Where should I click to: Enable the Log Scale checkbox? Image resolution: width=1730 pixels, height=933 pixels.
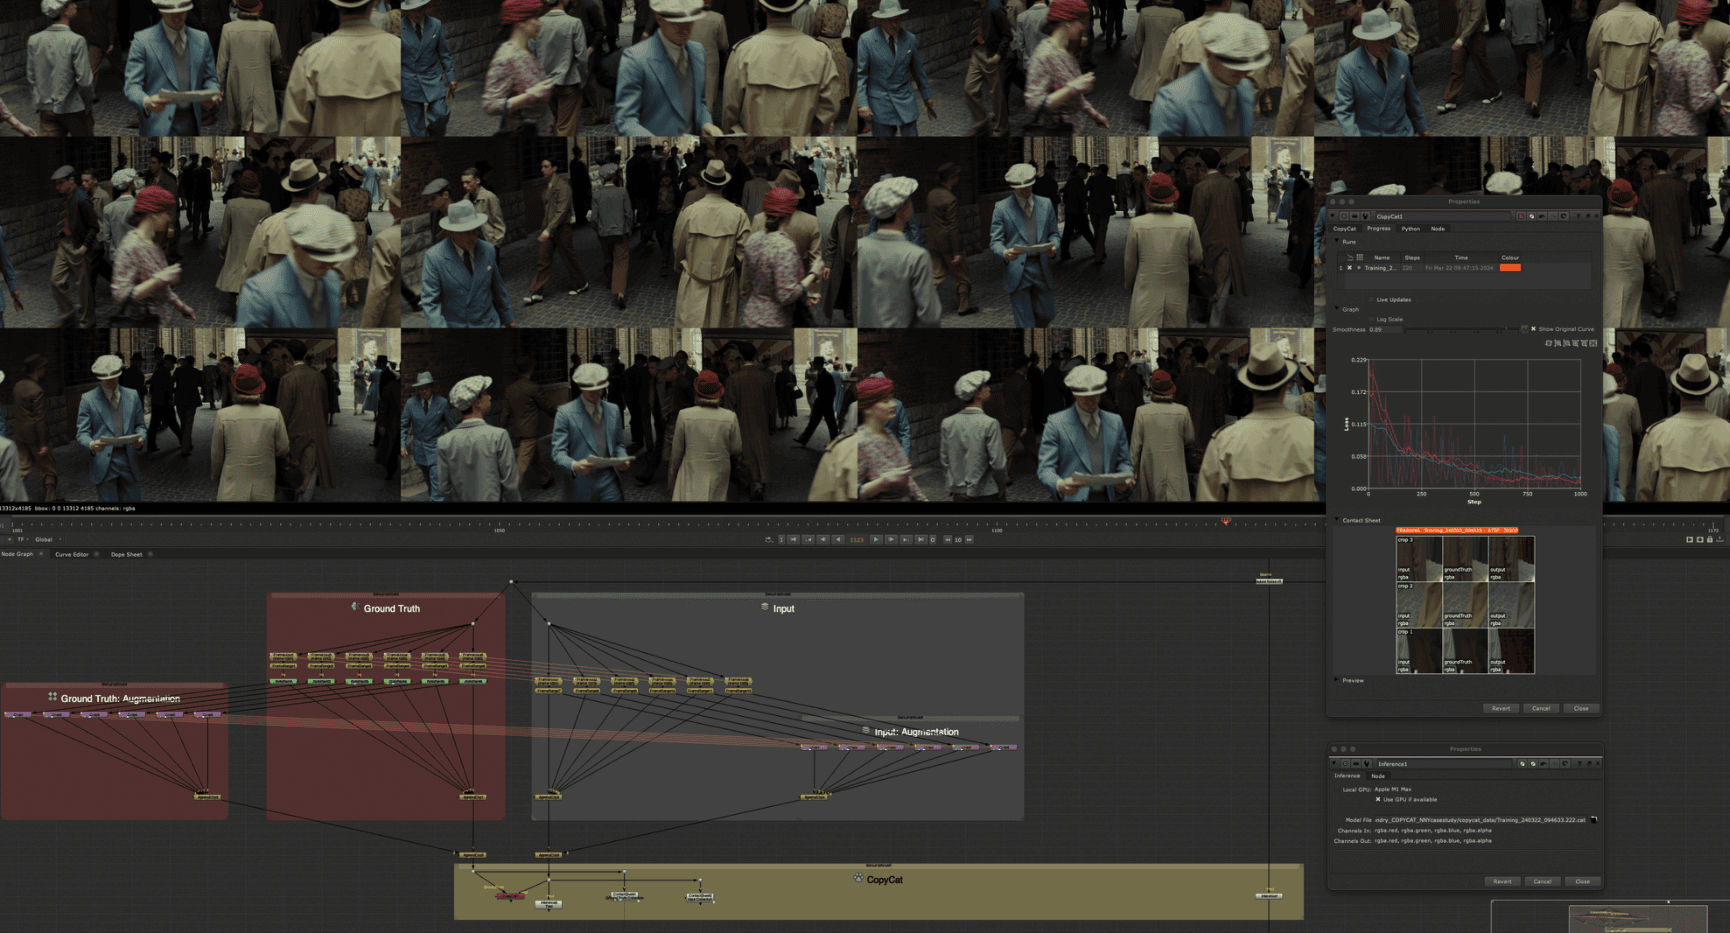pyautogui.click(x=1371, y=319)
